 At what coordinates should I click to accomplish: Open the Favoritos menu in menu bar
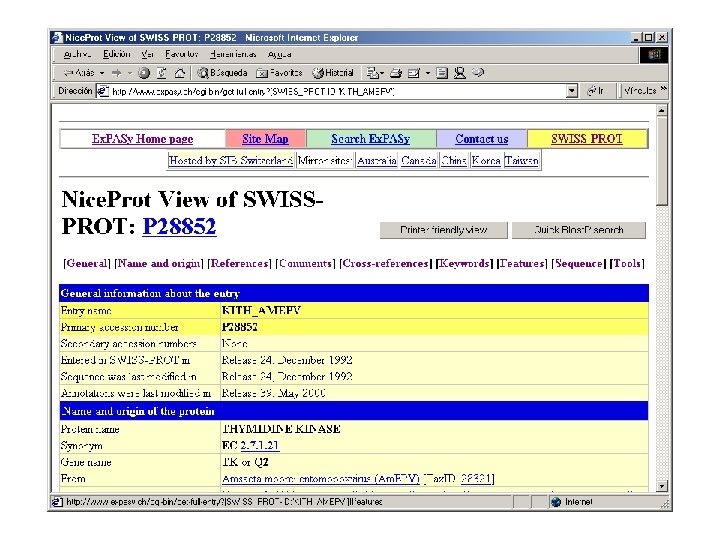pos(182,54)
